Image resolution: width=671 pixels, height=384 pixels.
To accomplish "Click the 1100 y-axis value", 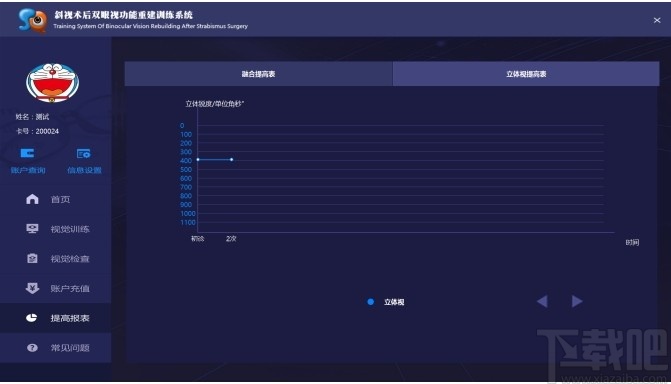I will pos(188,222).
